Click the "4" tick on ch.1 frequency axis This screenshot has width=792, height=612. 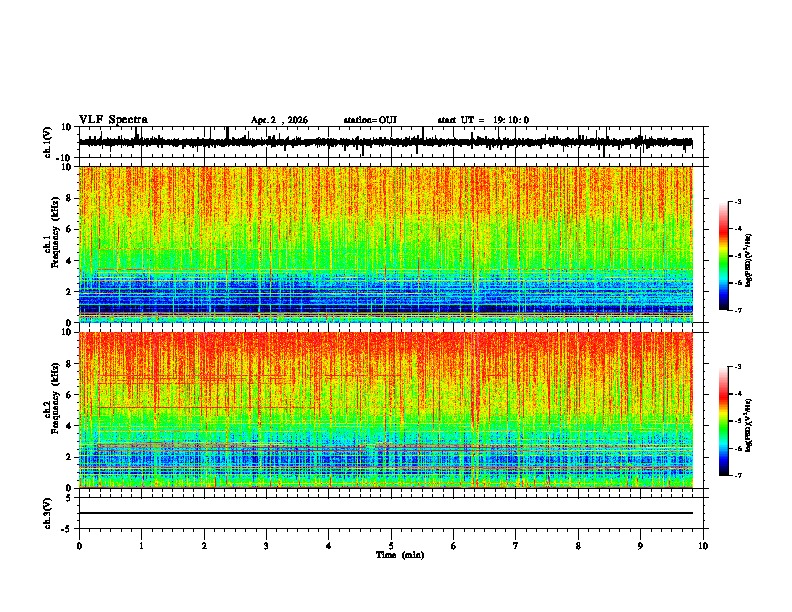coord(70,261)
